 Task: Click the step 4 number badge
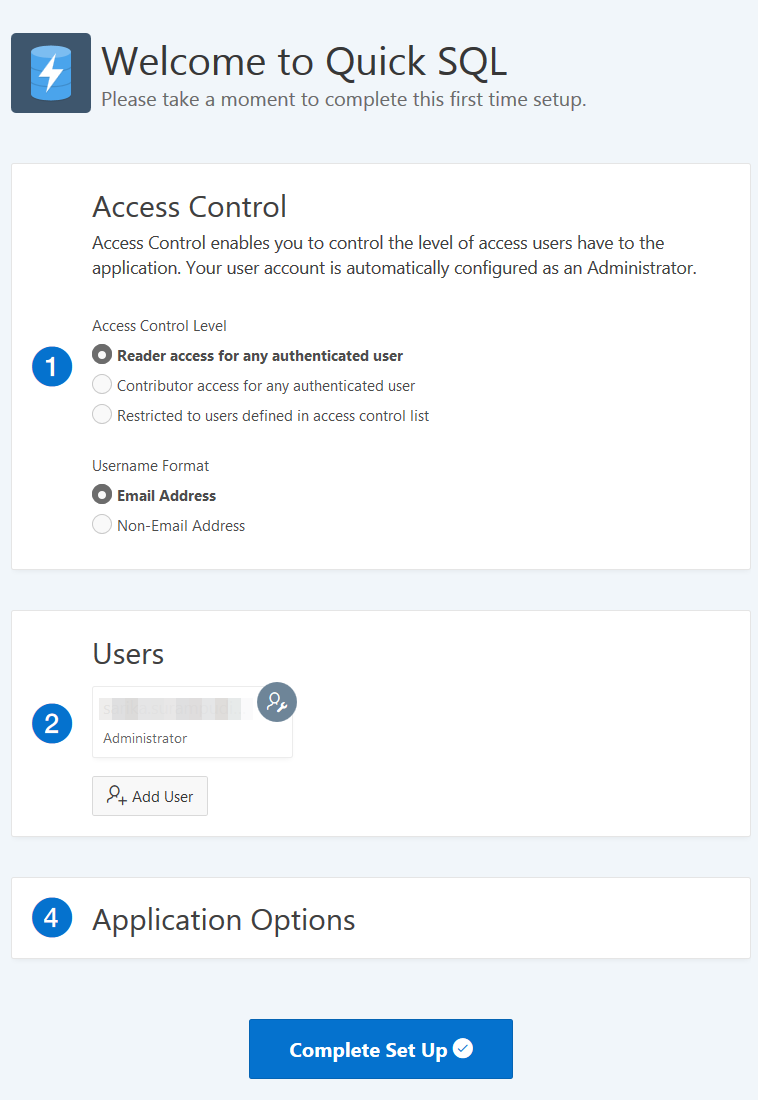pyautogui.click(x=52, y=918)
